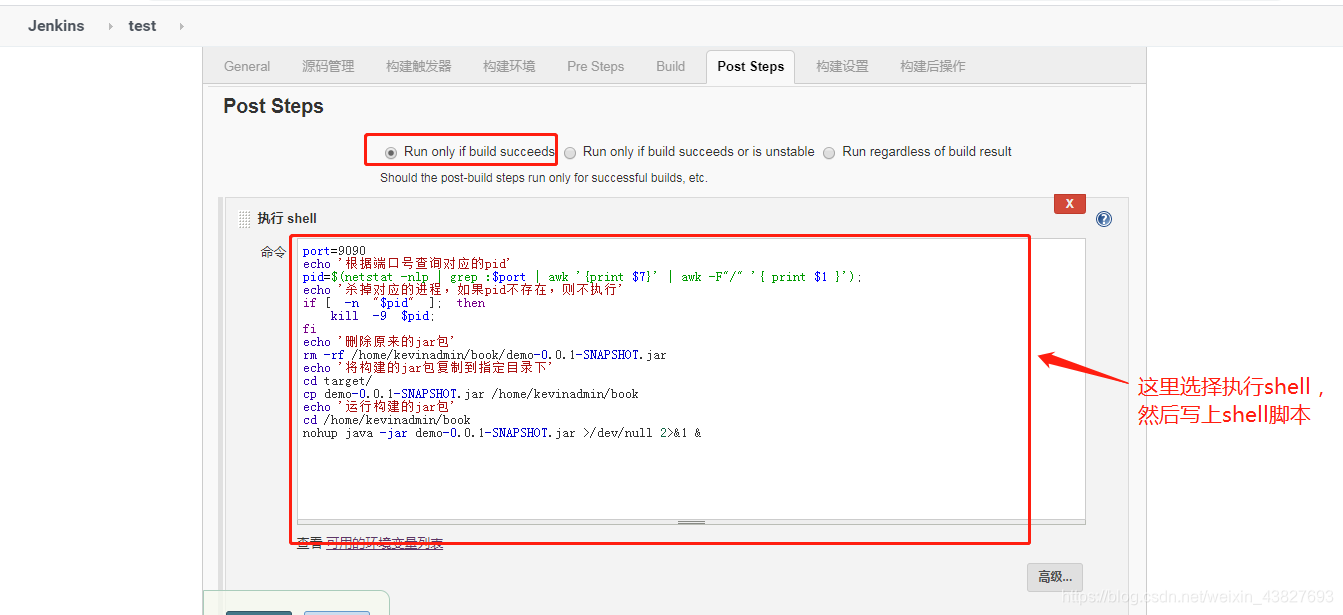
Task: Open the 构建后操作 tab
Action: pos(931,66)
